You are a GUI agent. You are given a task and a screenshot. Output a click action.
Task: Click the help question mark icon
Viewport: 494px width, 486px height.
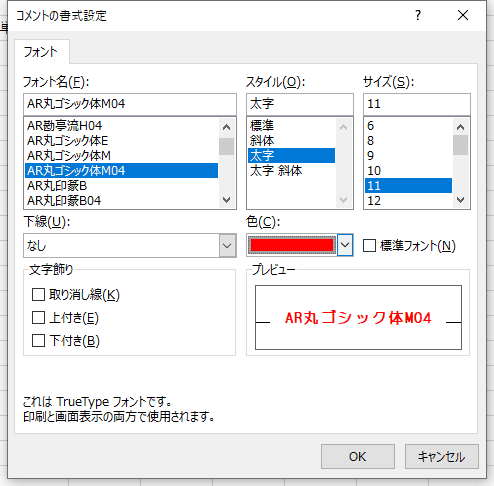point(418,15)
